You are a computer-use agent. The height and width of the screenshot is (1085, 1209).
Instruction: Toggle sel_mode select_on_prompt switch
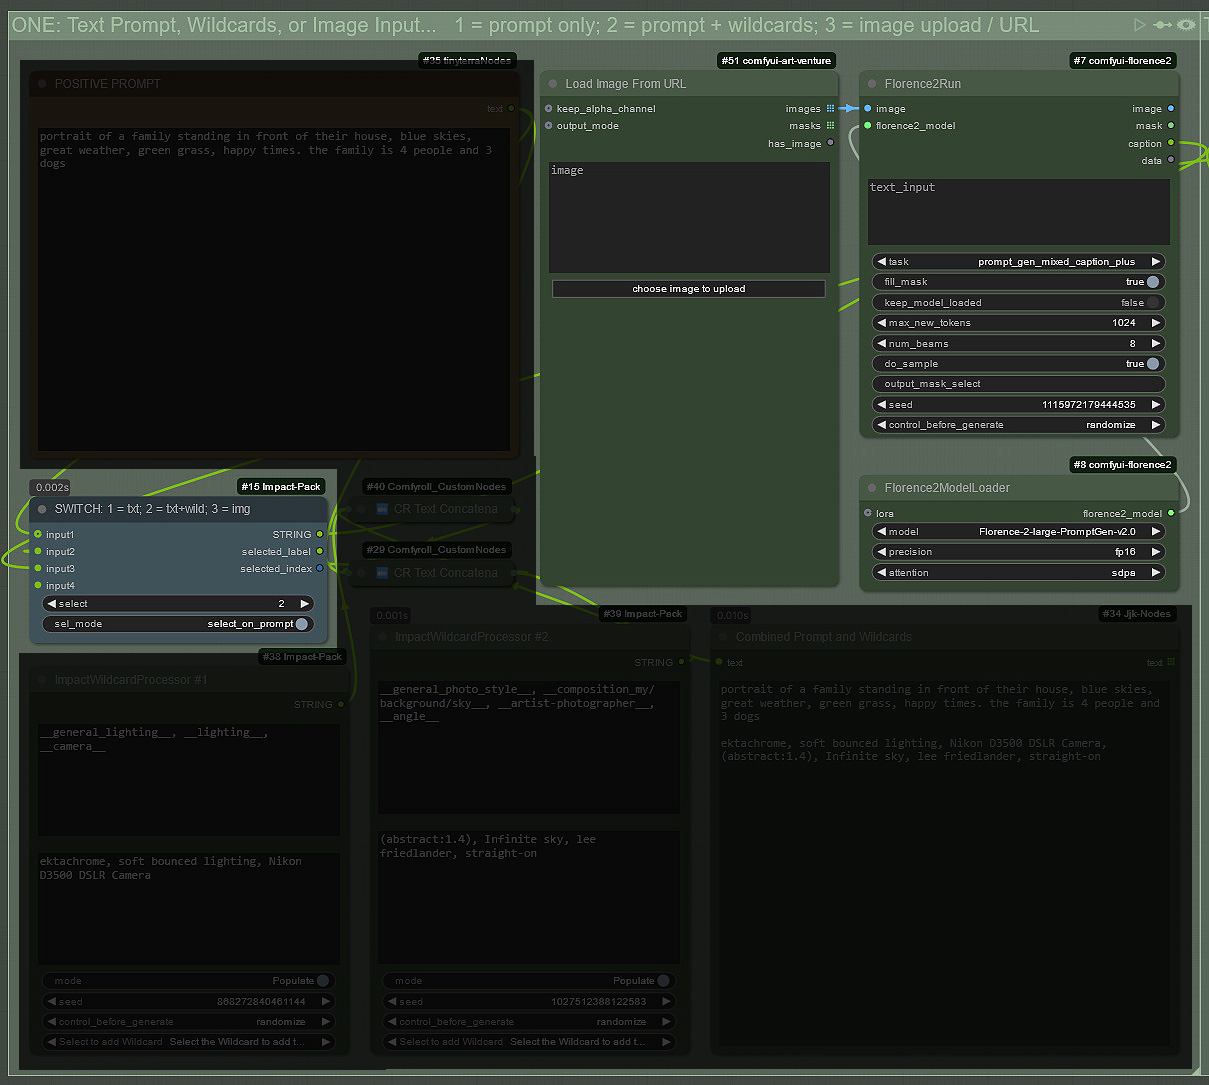click(301, 624)
